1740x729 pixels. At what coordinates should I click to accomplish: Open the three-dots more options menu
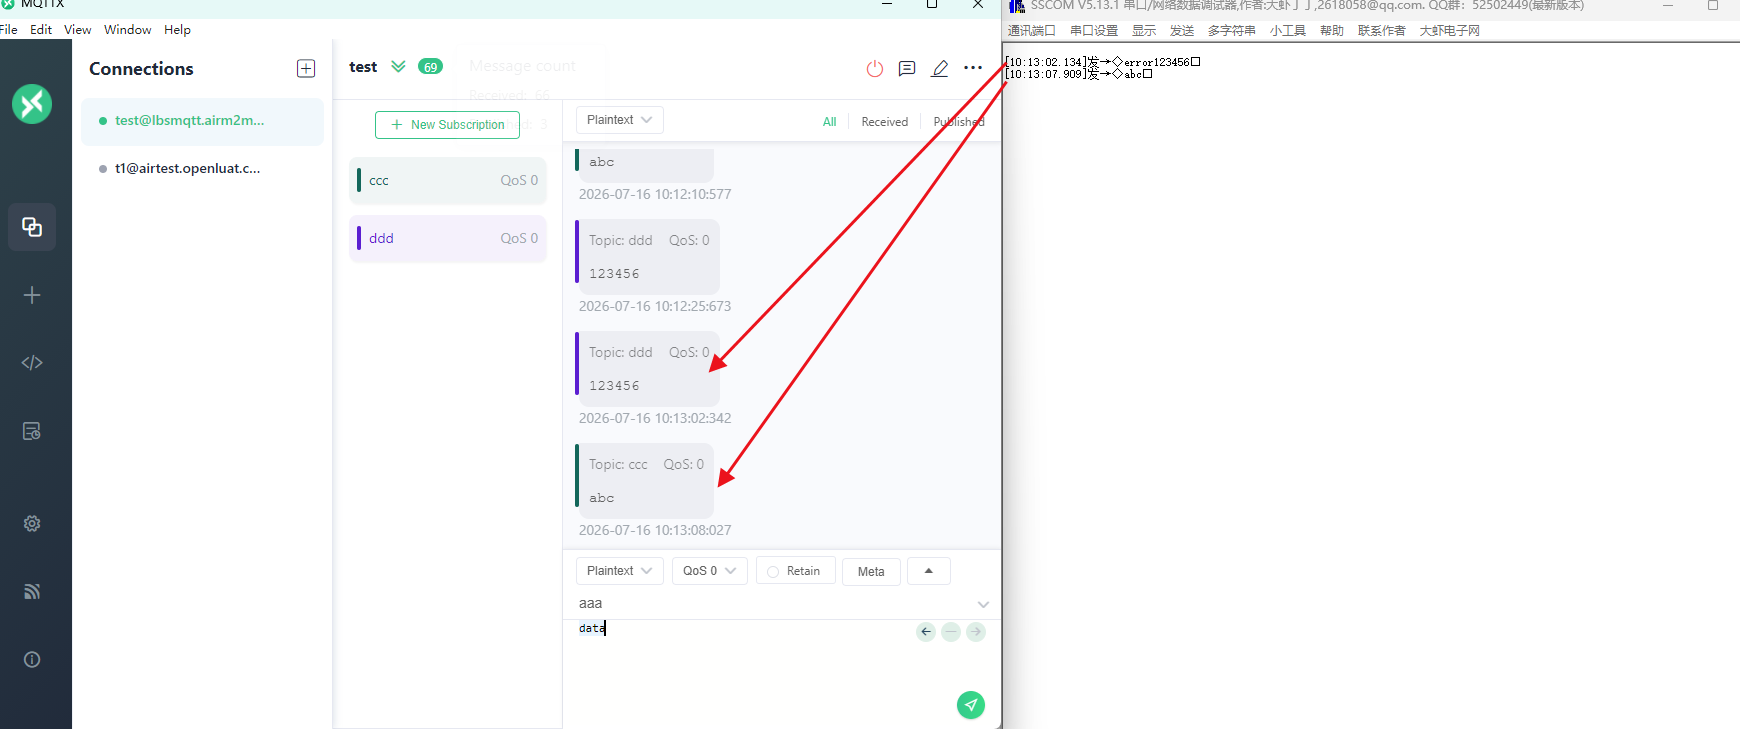click(973, 68)
